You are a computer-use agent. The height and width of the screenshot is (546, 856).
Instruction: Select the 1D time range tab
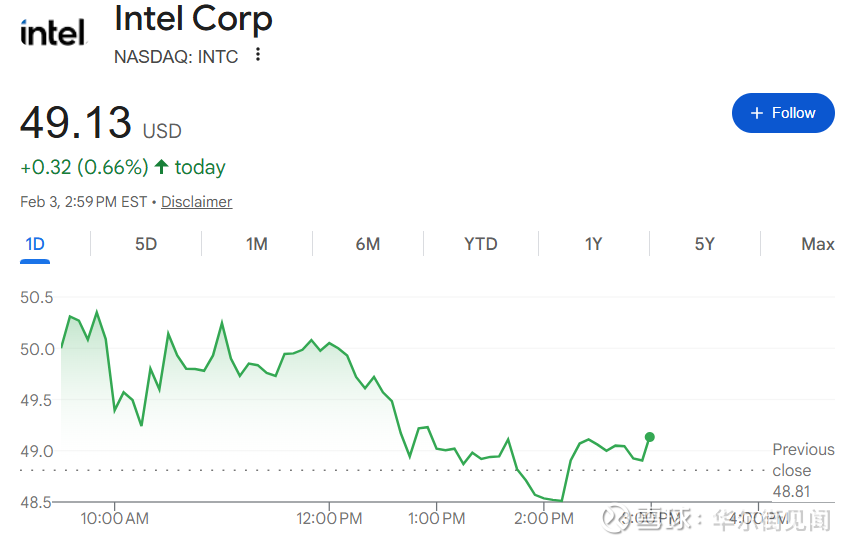click(x=35, y=244)
